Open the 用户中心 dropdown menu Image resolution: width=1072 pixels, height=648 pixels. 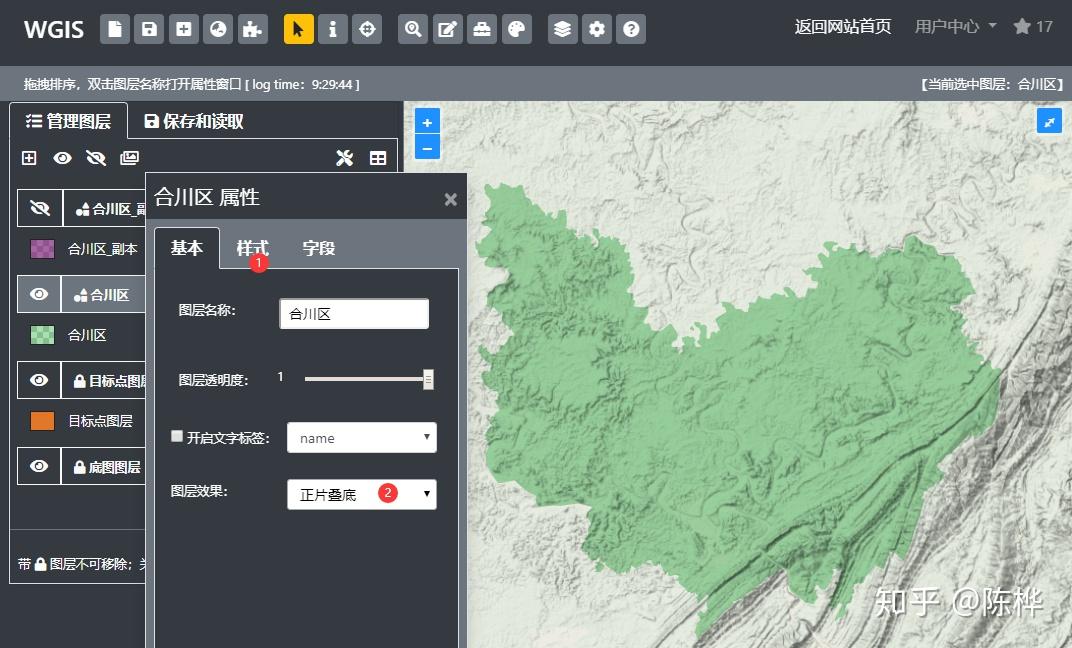[x=955, y=27]
